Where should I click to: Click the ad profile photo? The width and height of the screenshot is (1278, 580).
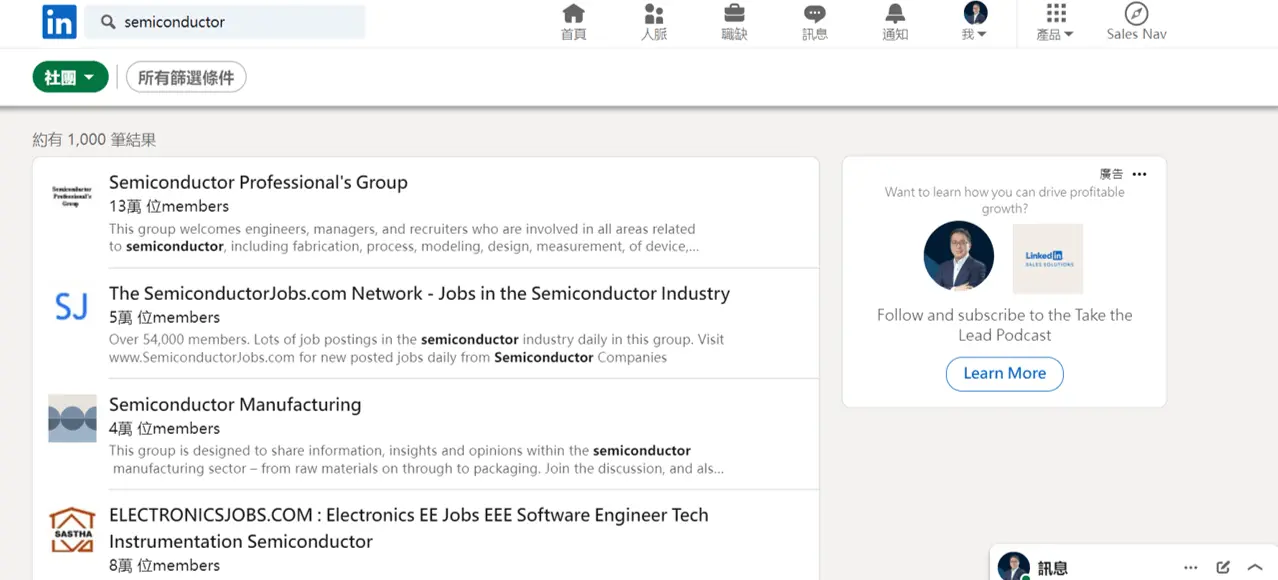click(x=958, y=256)
